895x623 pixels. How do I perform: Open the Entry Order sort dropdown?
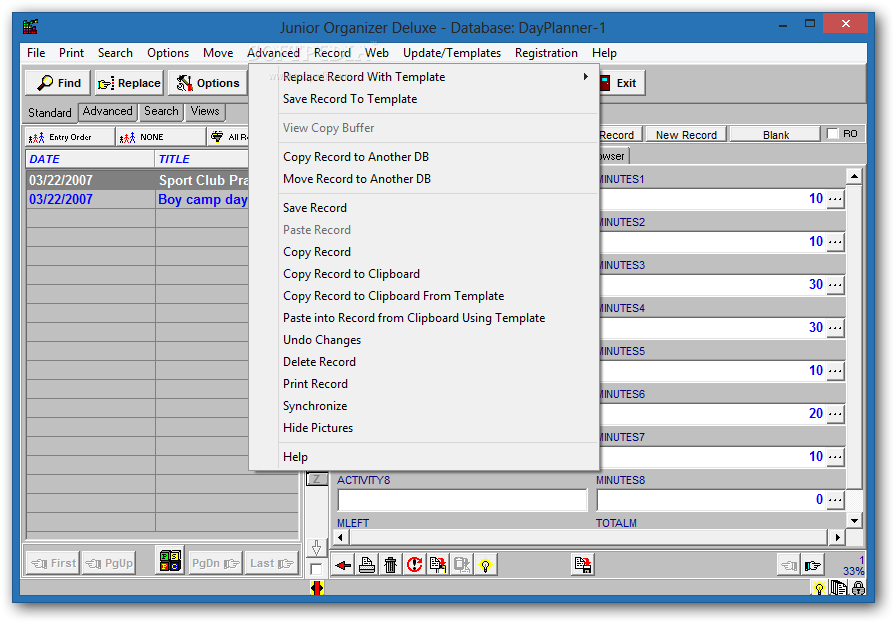[70, 137]
